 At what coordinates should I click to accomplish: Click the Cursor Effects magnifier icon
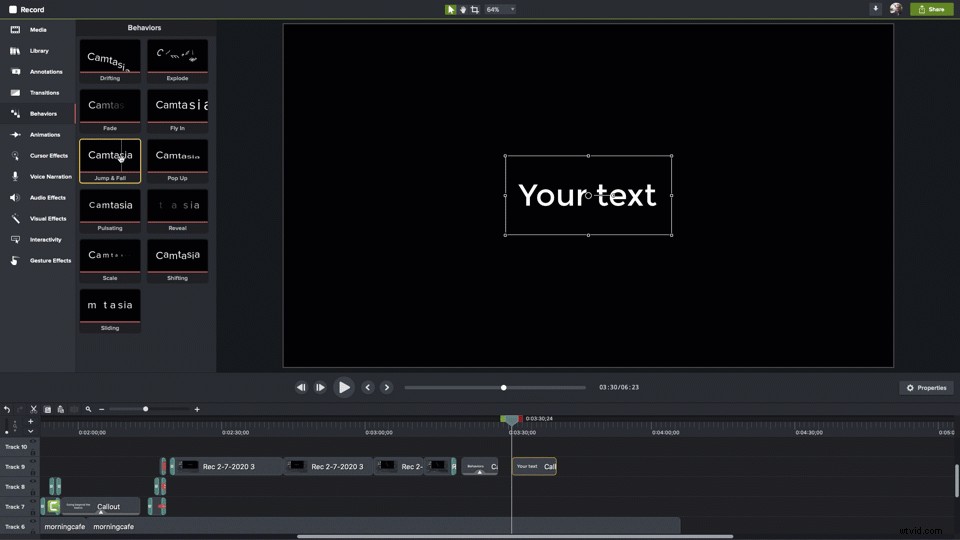pos(15,156)
